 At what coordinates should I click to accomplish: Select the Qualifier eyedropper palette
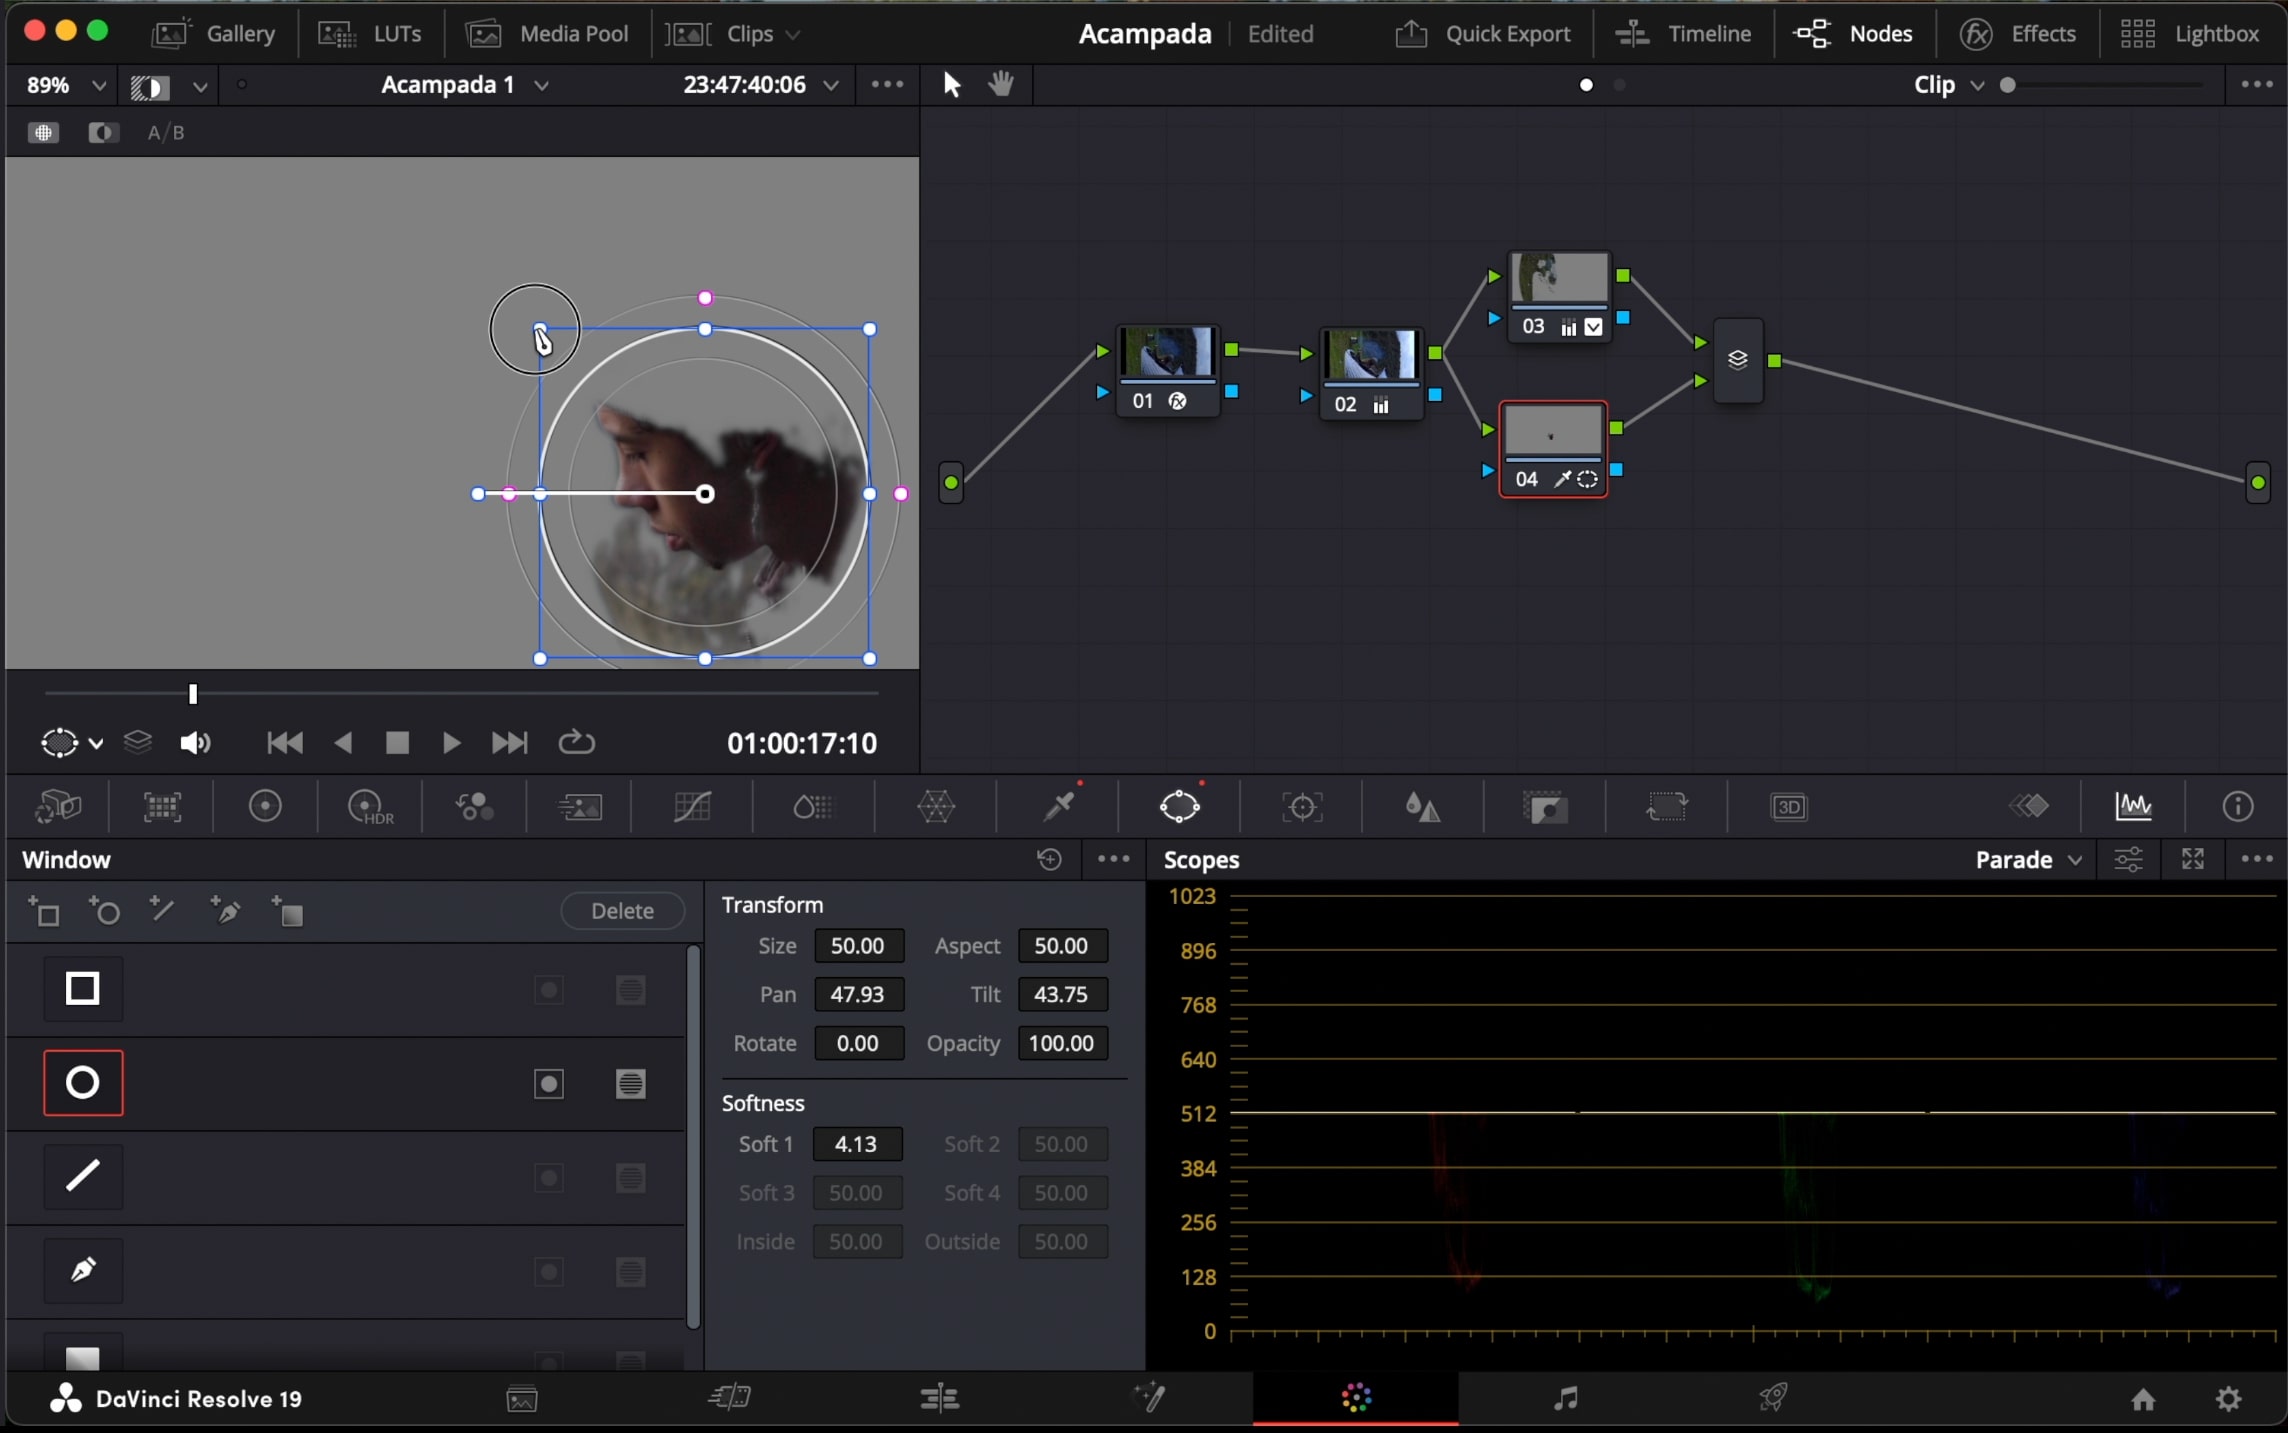point(1059,806)
